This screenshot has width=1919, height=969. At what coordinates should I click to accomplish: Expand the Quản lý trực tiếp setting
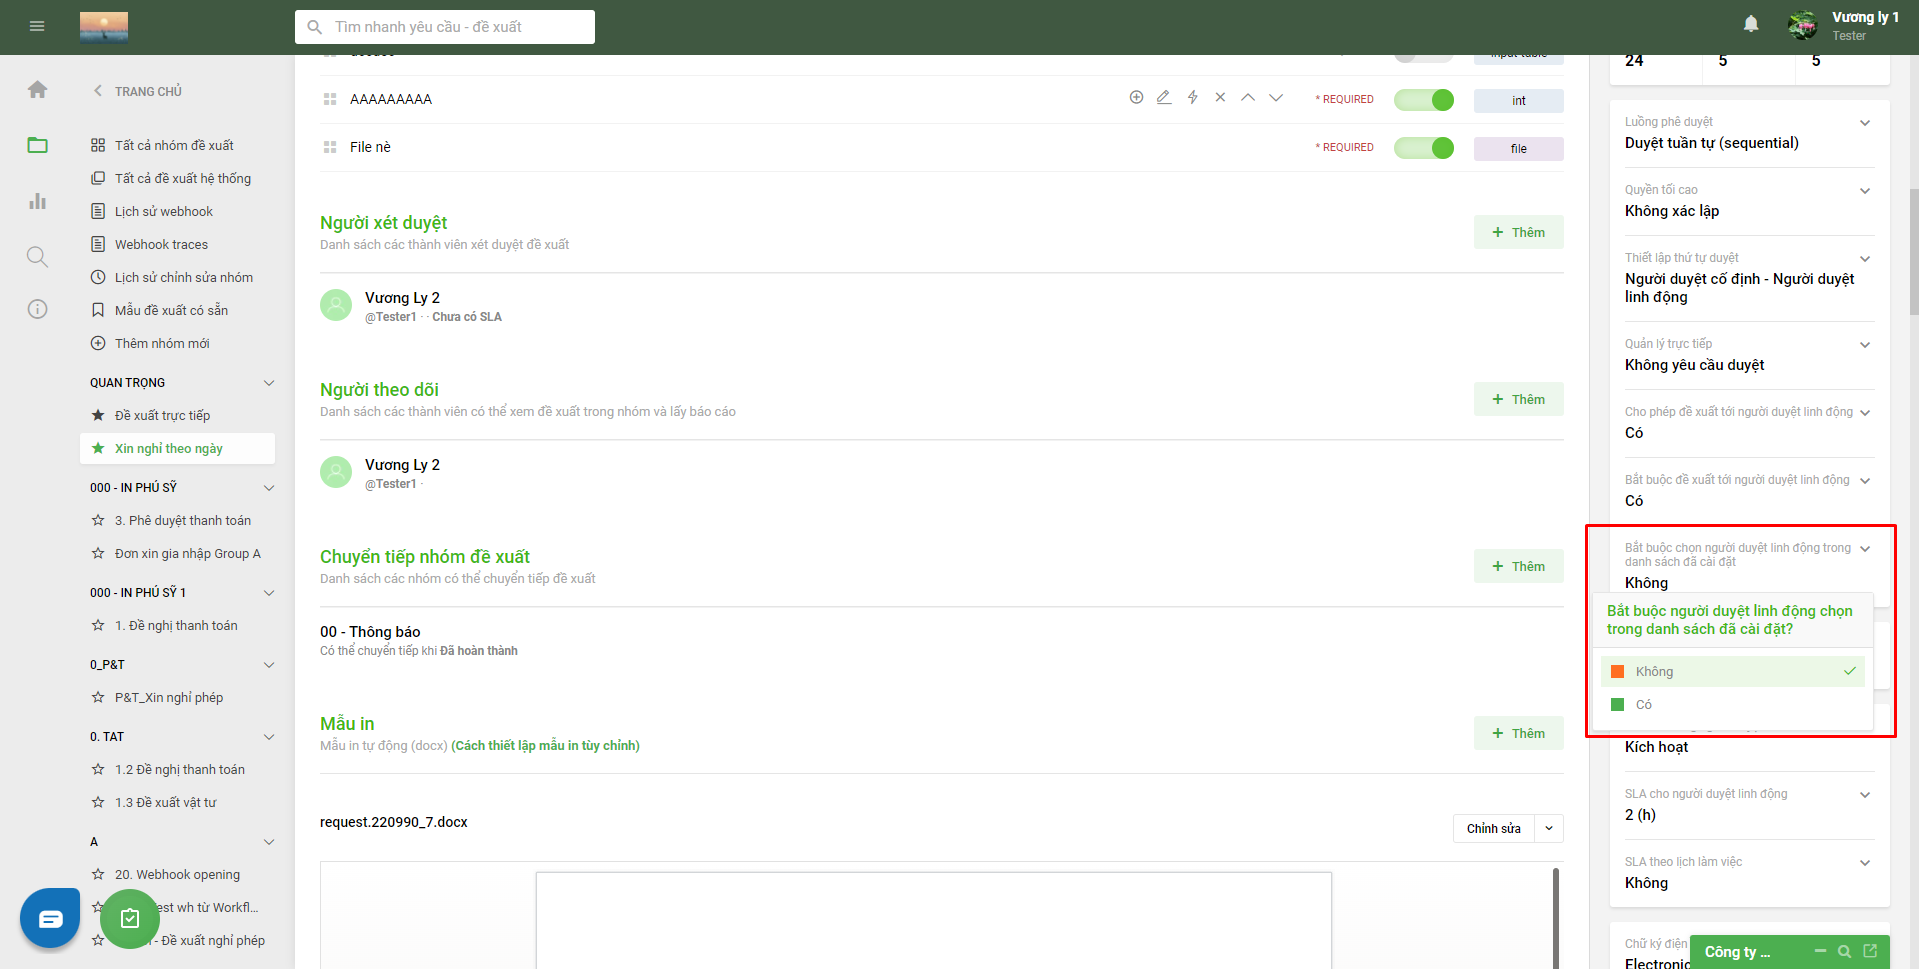tap(1865, 345)
